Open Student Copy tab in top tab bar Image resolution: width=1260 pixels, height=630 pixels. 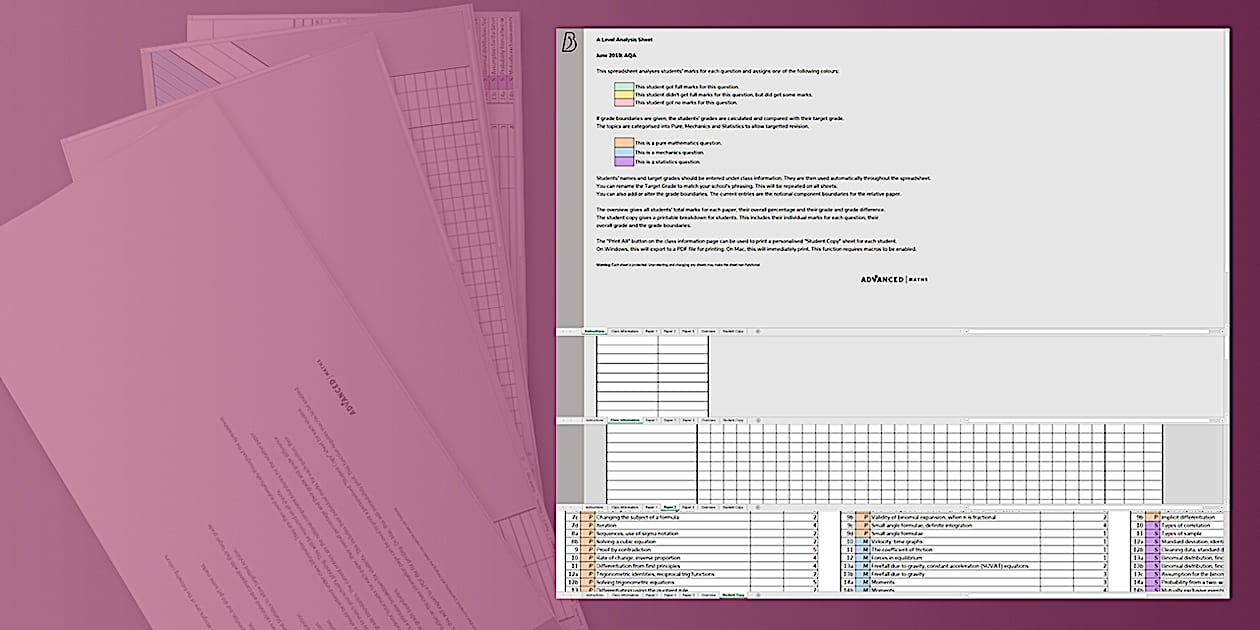733,331
